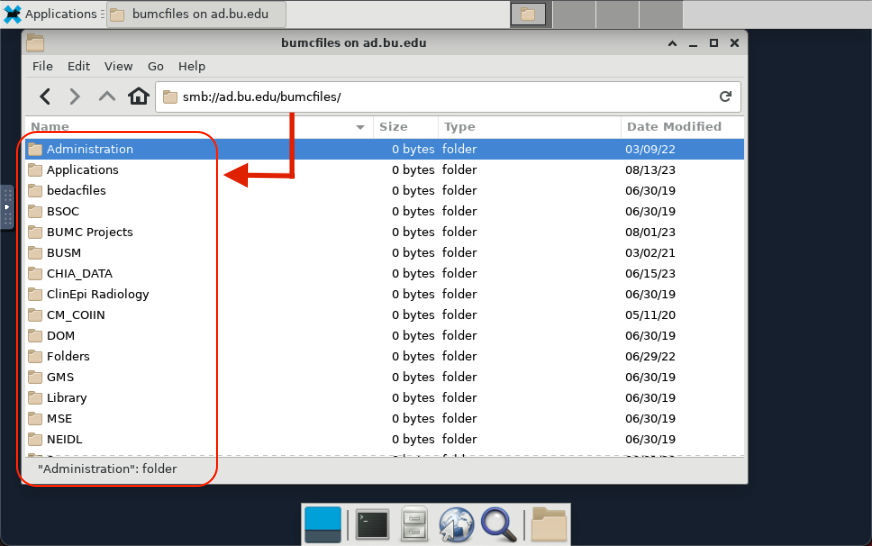The height and width of the screenshot is (546, 872).
Task: Click the DOM folder icon
Action: [x=35, y=336]
